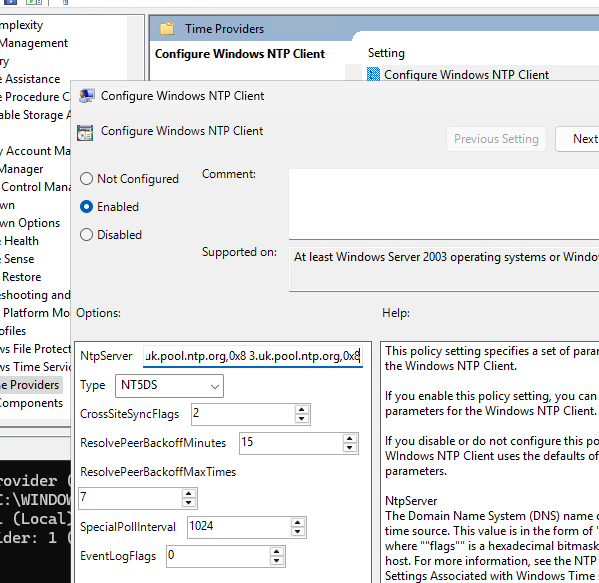This screenshot has width=599, height=583.
Task: Click the Setting column header
Action: coord(386,53)
